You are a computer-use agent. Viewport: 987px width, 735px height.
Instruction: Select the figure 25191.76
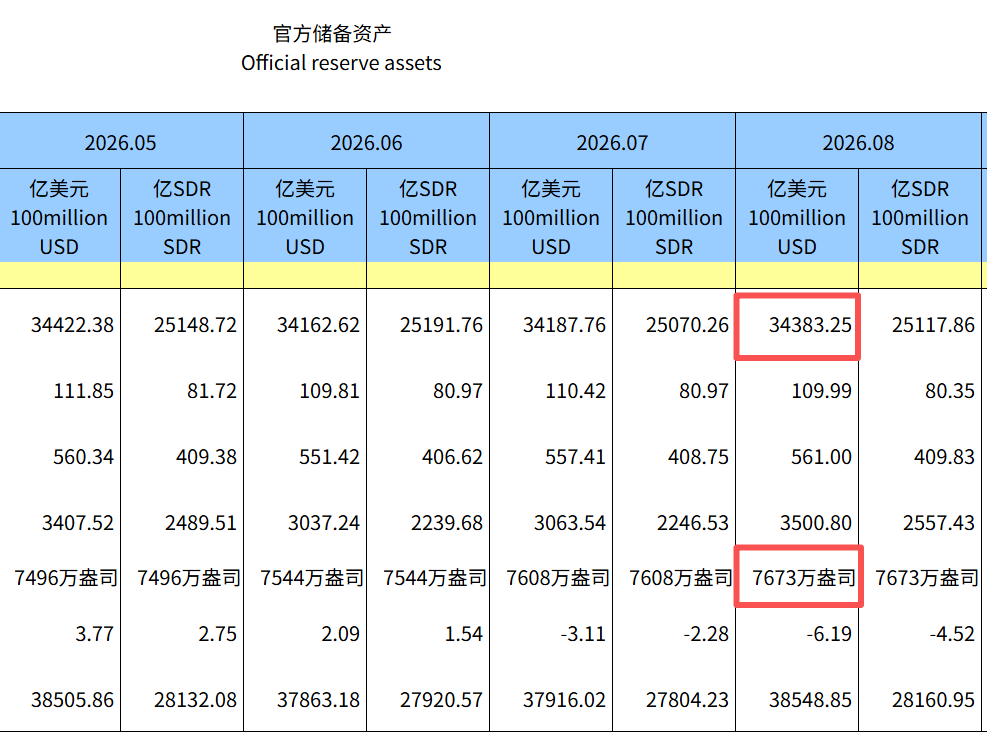(441, 325)
